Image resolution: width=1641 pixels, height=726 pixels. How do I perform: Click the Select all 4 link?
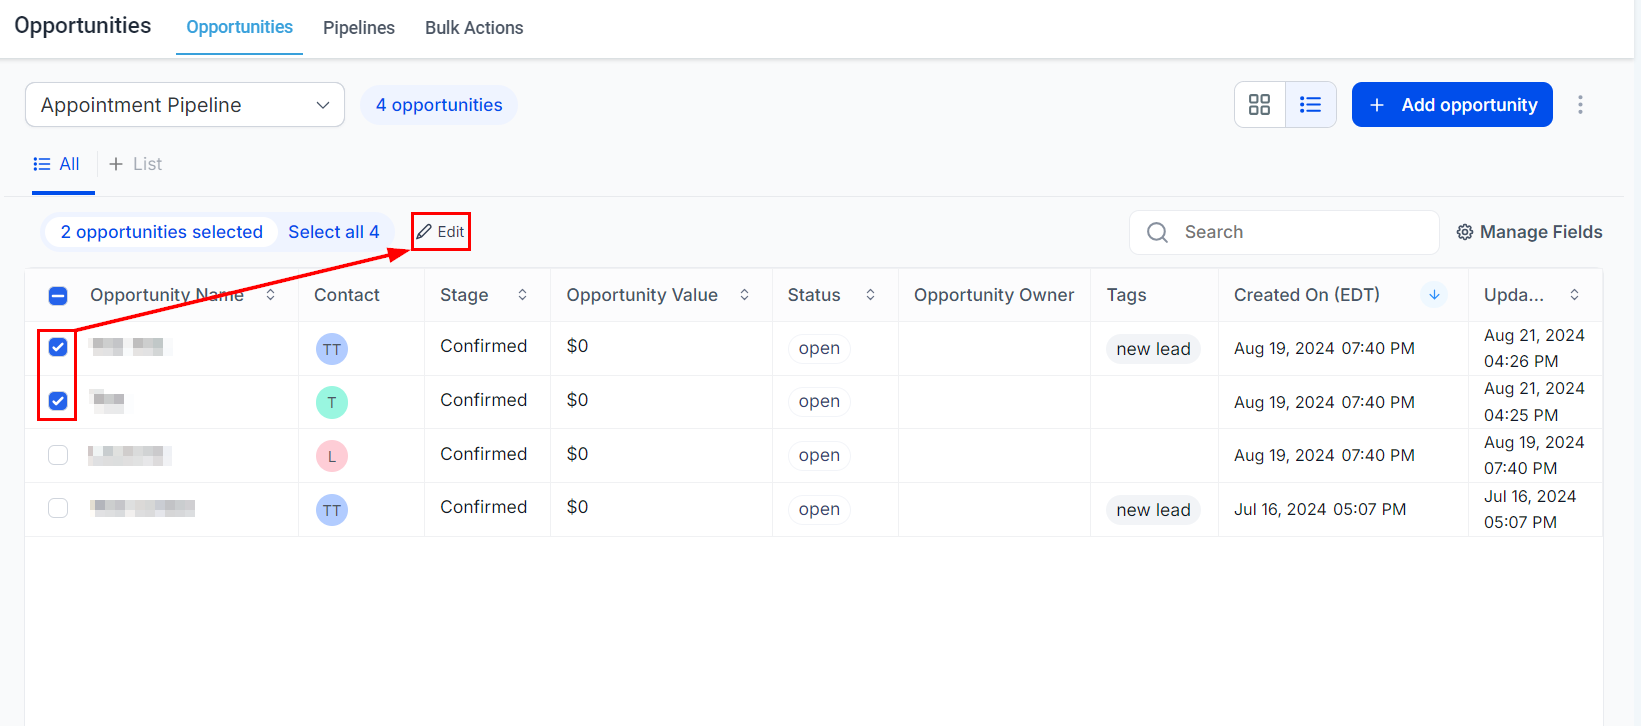tap(333, 232)
